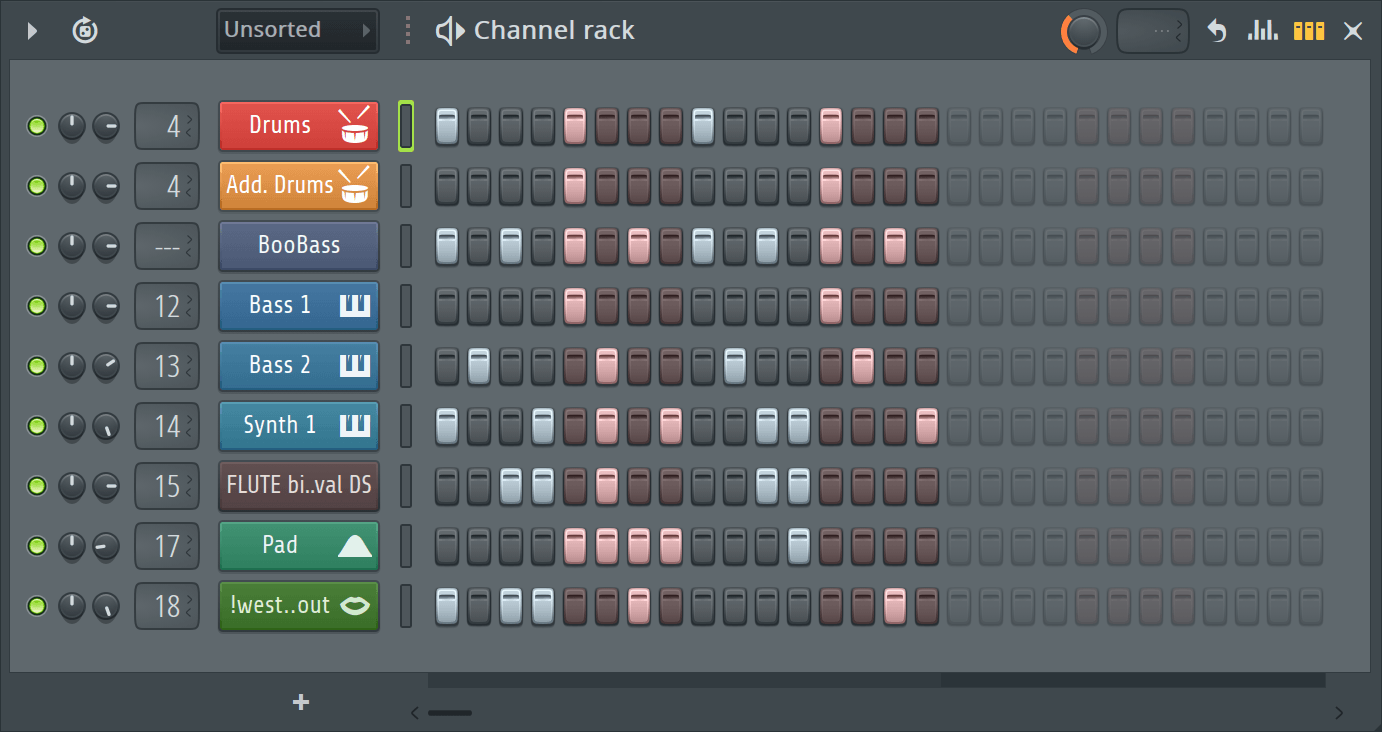Click the right scroll arrow at bottom

point(1339,713)
